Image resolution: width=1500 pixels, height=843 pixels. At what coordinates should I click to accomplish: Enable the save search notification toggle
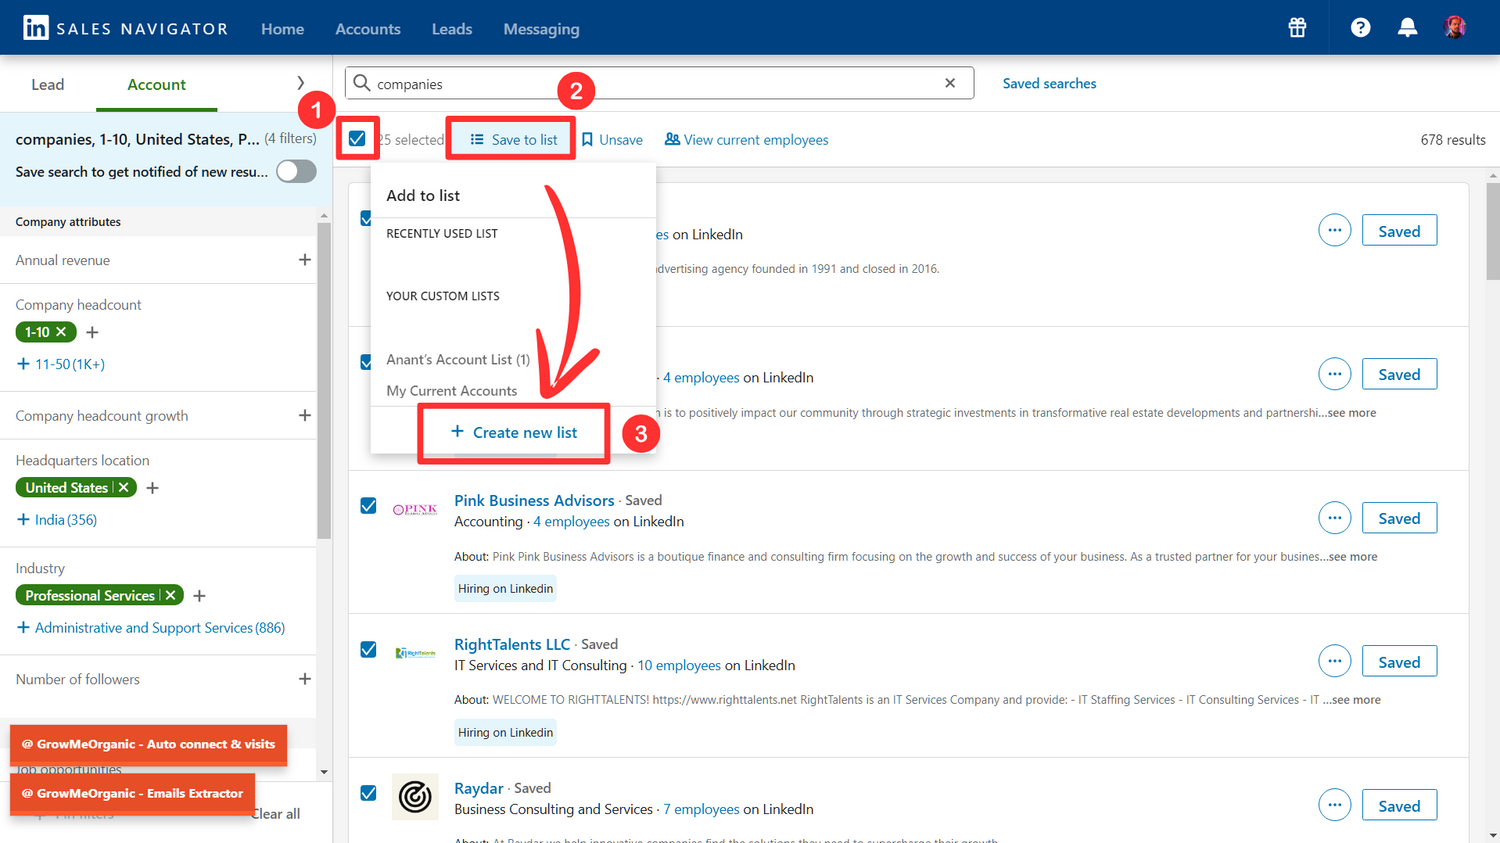coord(296,171)
